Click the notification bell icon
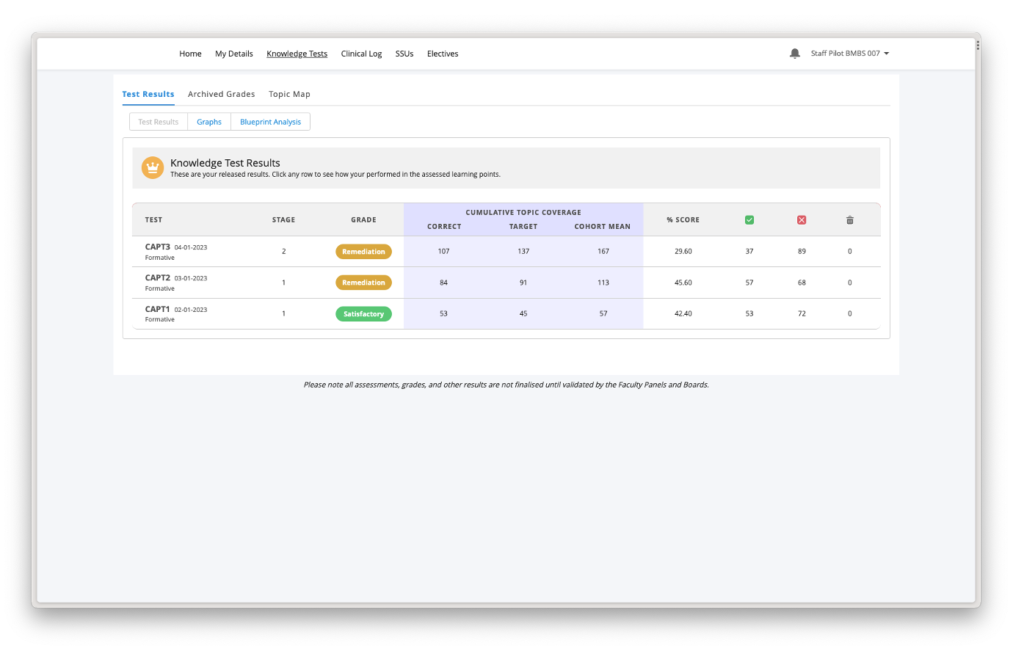The image size is (1024, 651). (795, 53)
